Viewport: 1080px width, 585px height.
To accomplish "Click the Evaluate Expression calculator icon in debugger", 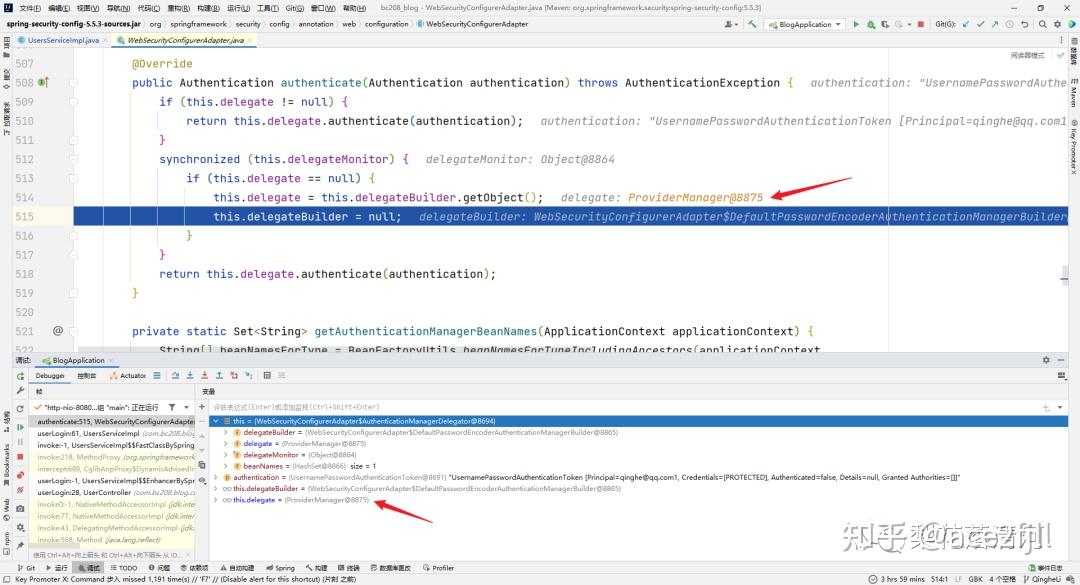I will click(x=267, y=375).
